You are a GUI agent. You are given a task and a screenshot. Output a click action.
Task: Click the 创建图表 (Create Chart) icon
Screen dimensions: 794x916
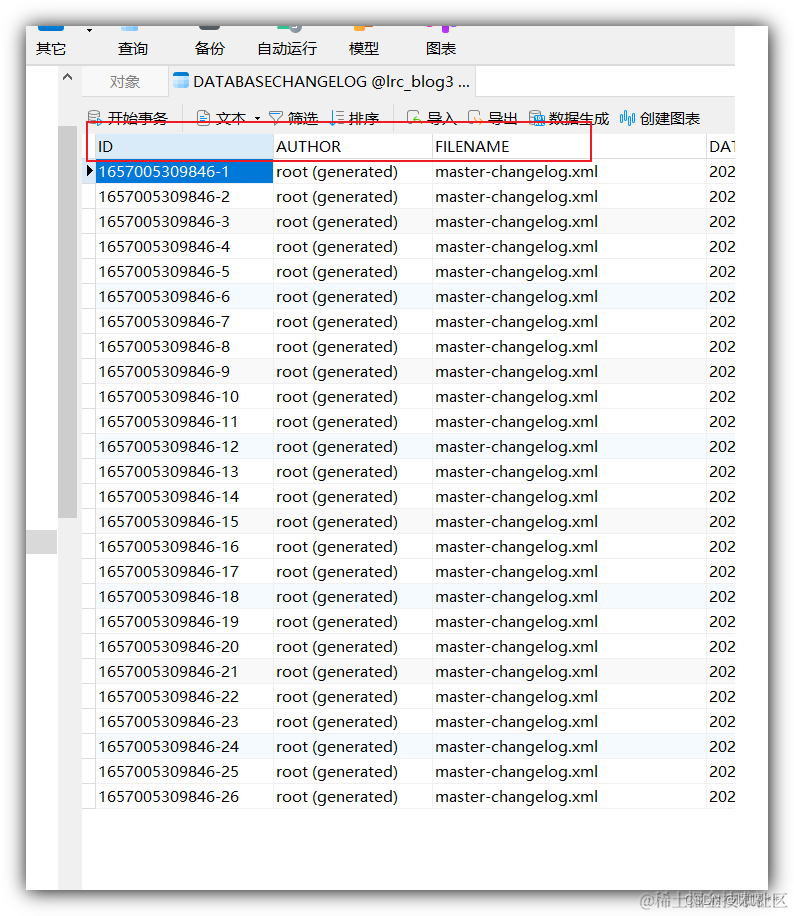click(627, 118)
